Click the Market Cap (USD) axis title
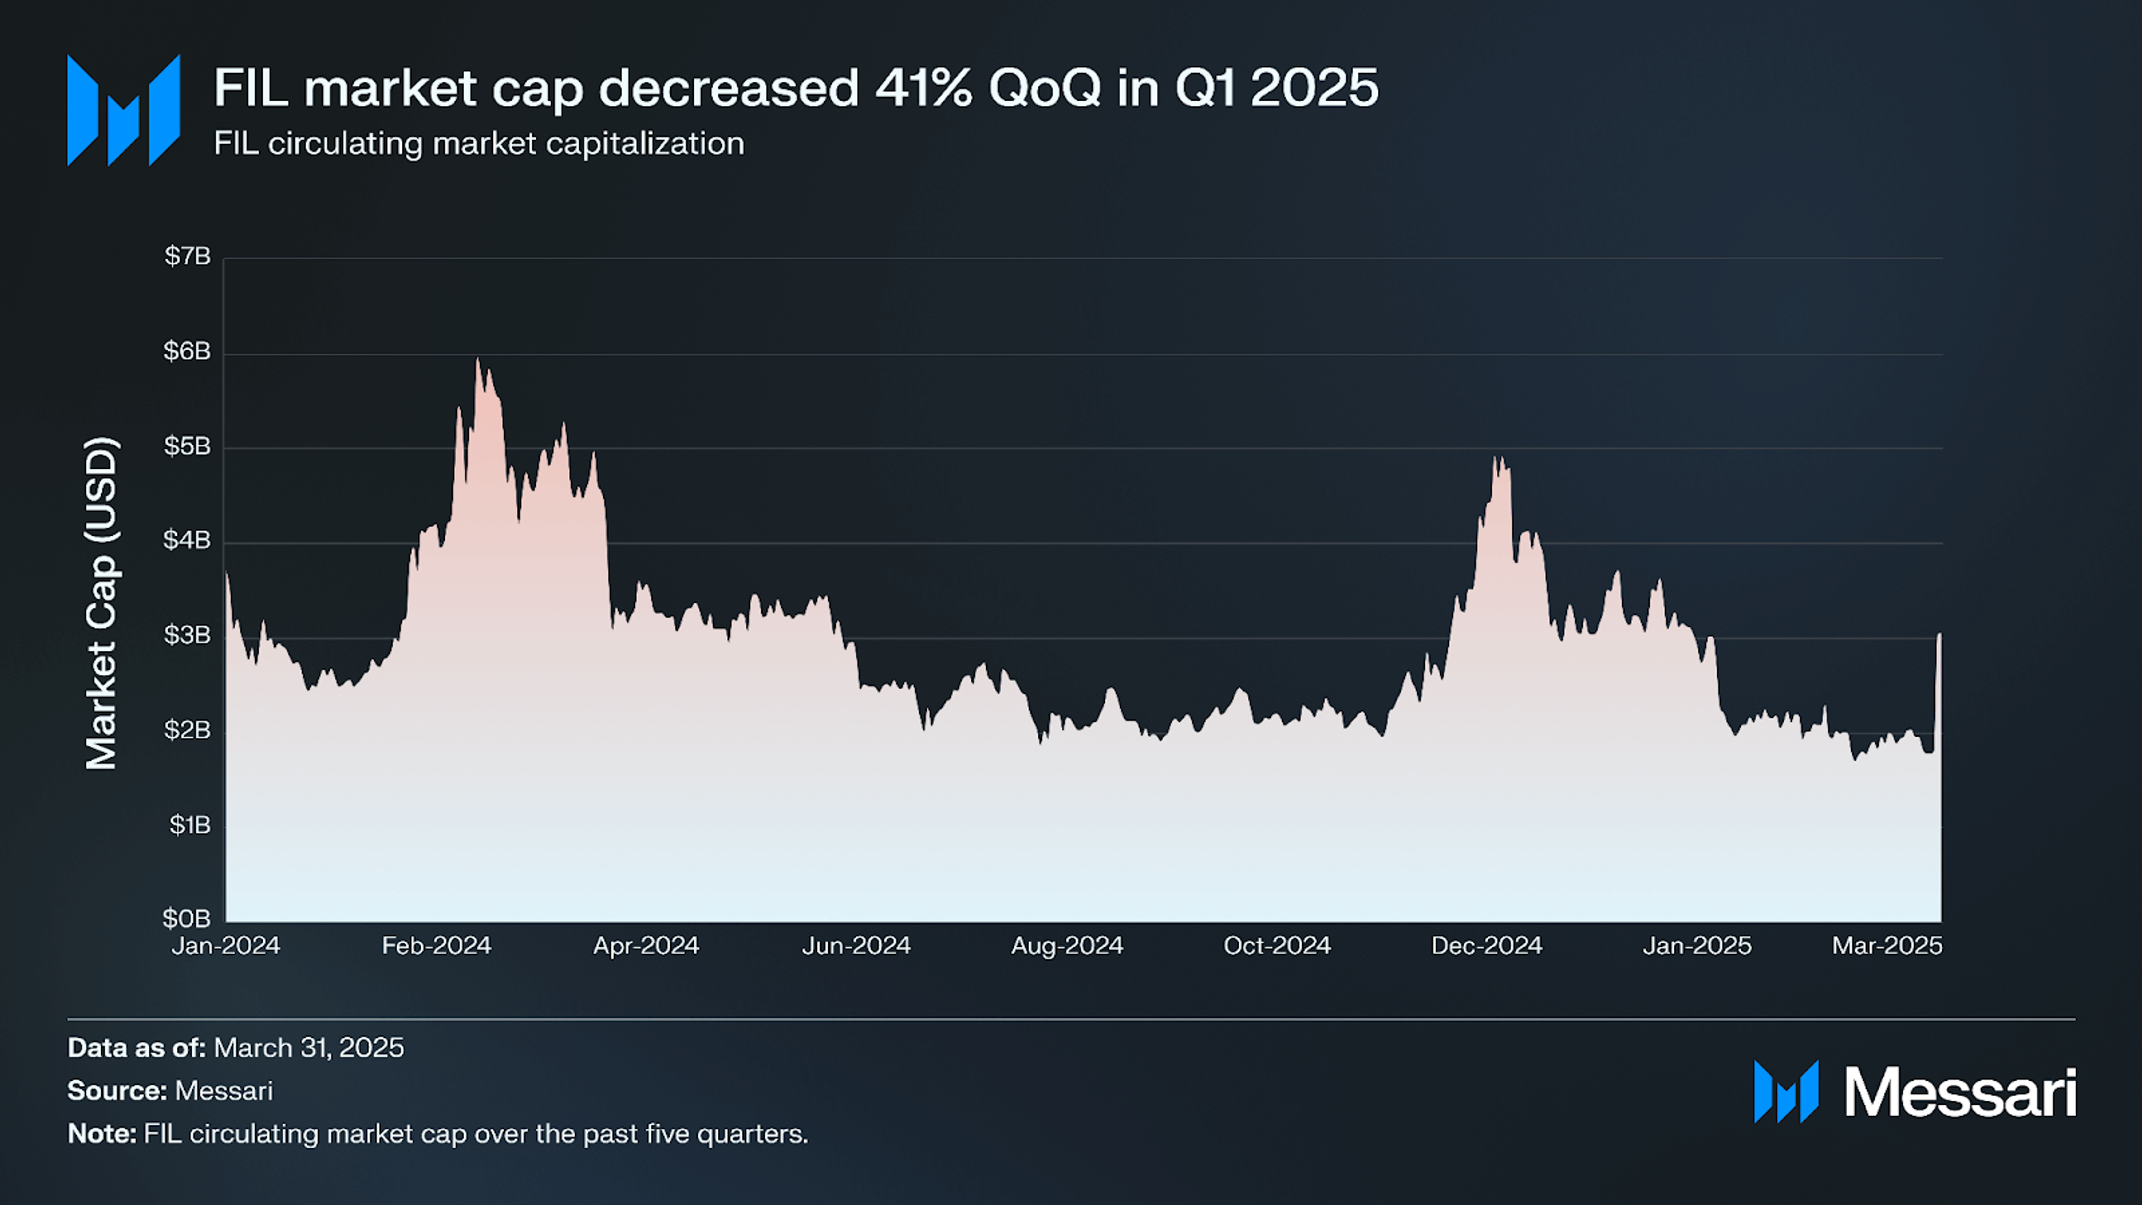 (x=102, y=604)
